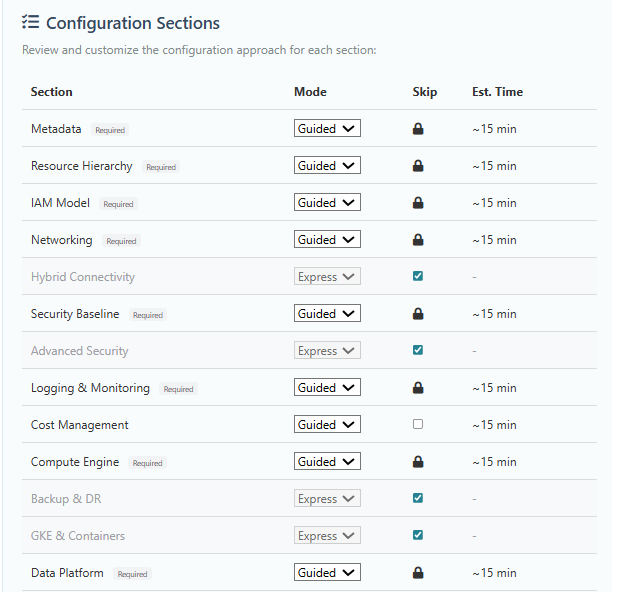Screen dimensions: 626x592
Task: Open the Hybrid Connectivity Express dropdown
Action: (327, 276)
